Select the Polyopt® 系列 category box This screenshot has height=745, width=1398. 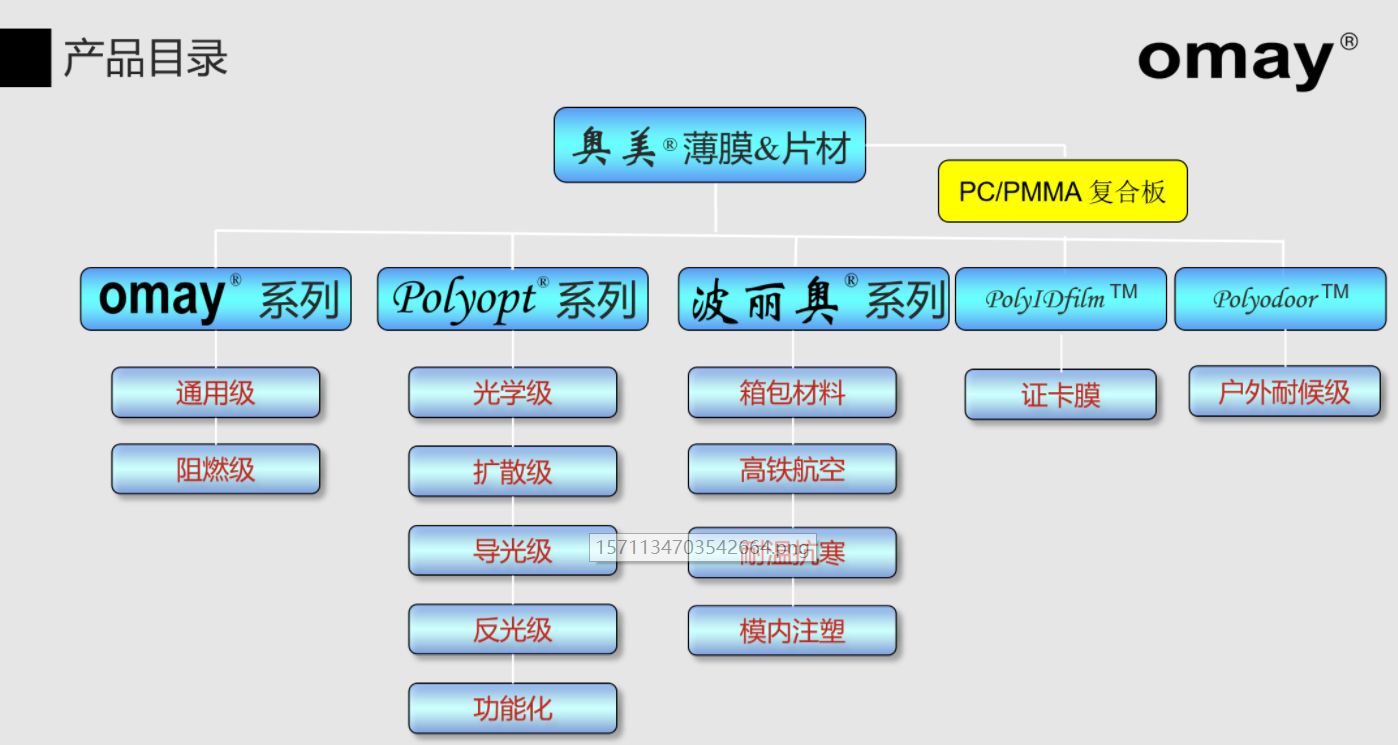pos(512,298)
